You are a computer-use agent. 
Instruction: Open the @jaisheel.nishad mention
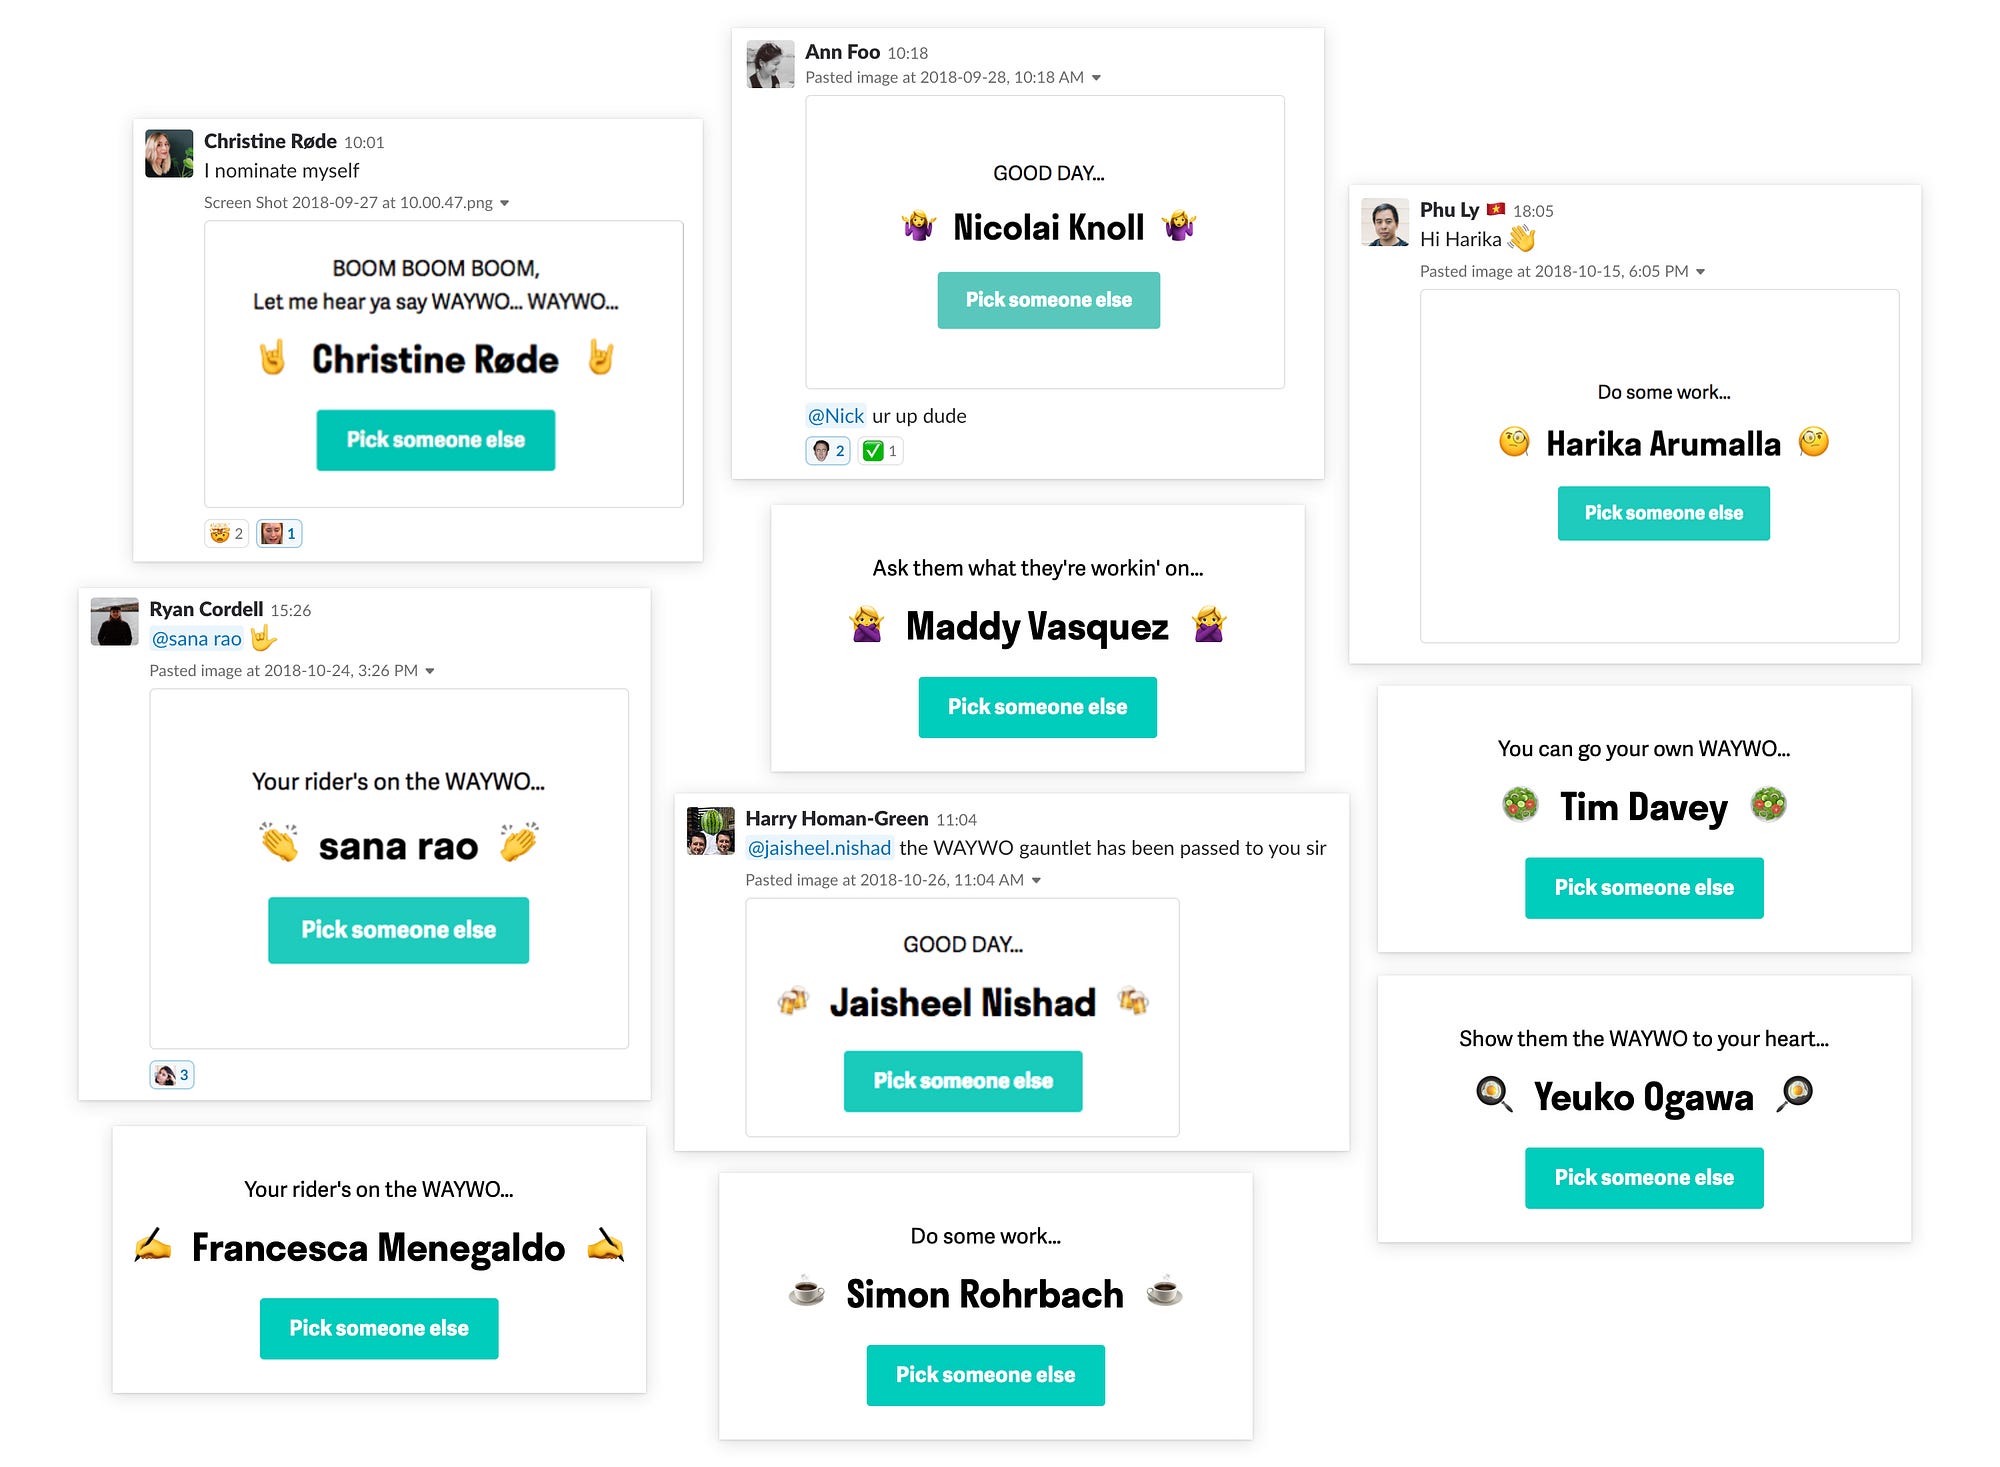[819, 848]
